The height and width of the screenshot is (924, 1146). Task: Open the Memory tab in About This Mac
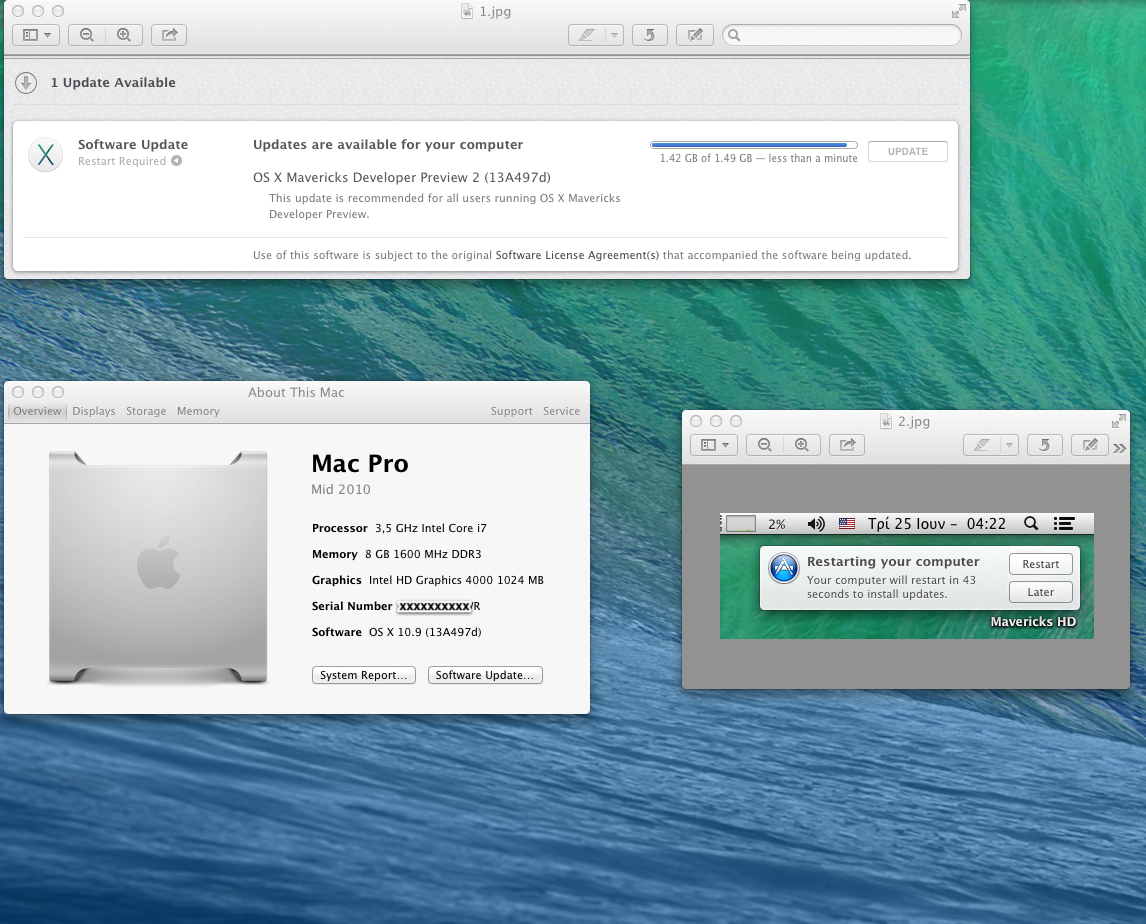tap(198, 411)
